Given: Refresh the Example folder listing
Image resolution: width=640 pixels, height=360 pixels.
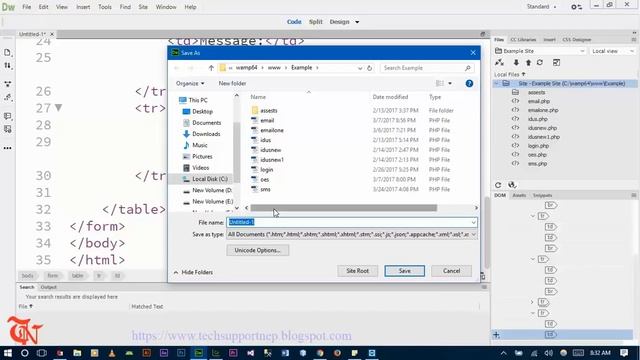Looking at the screenshot, I should [369, 68].
